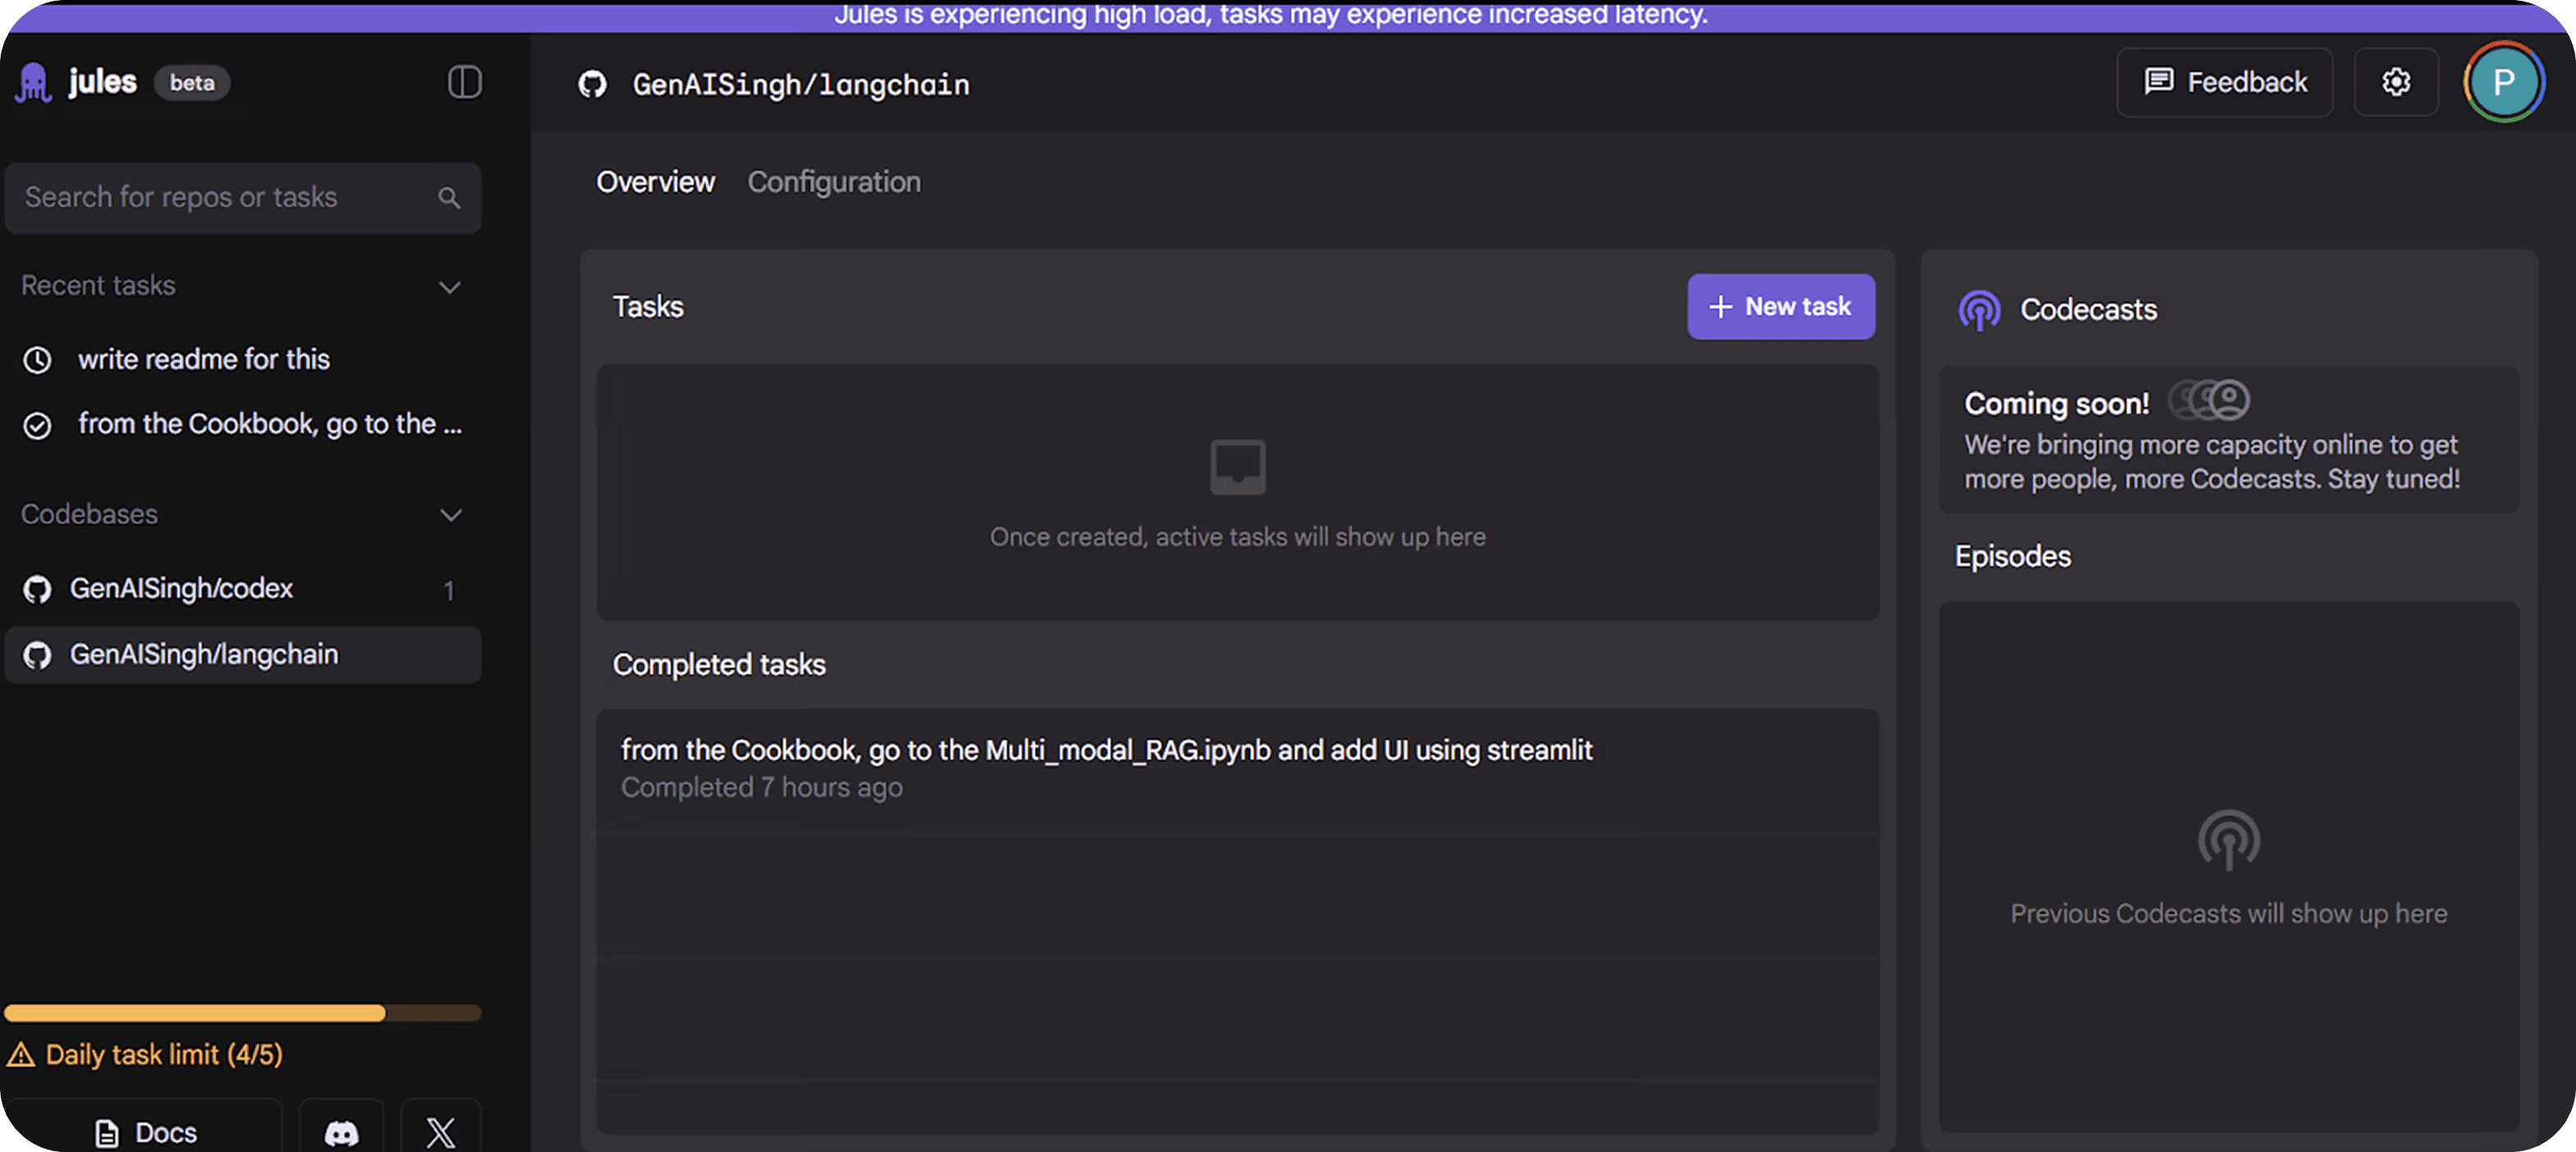The image size is (2576, 1152).
Task: Click the Daily task limit warning icon
Action: [x=21, y=1055]
